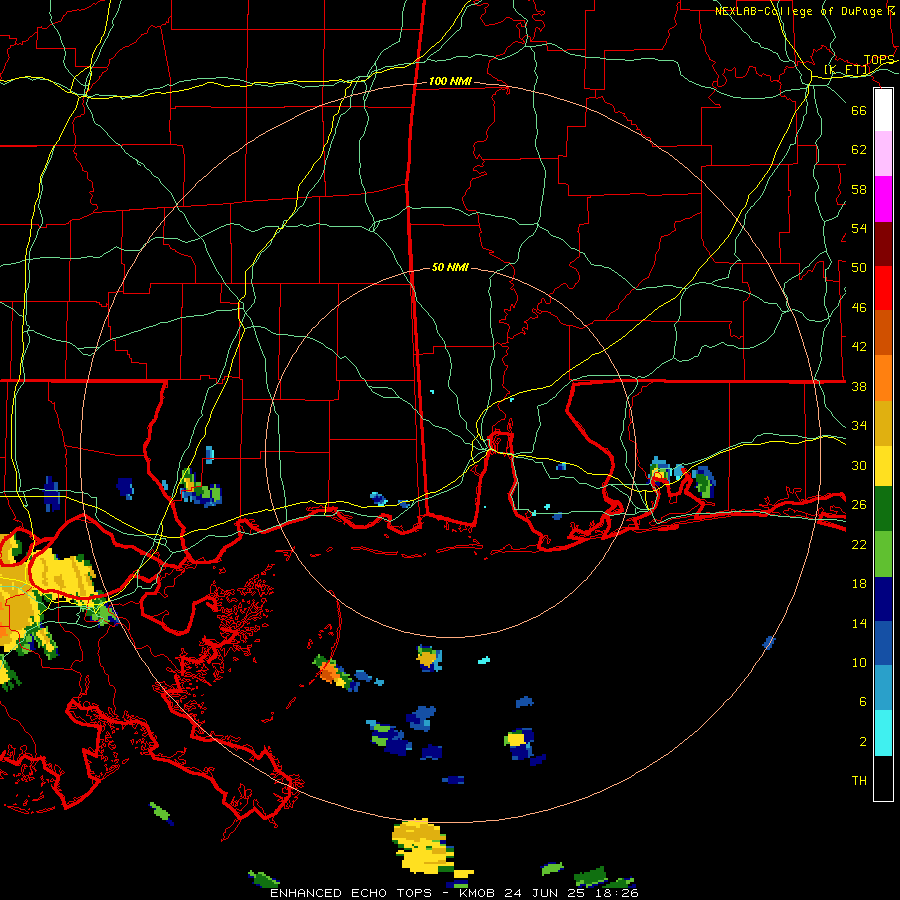Click the 54 legend value
900x900 pixels.
coord(859,228)
